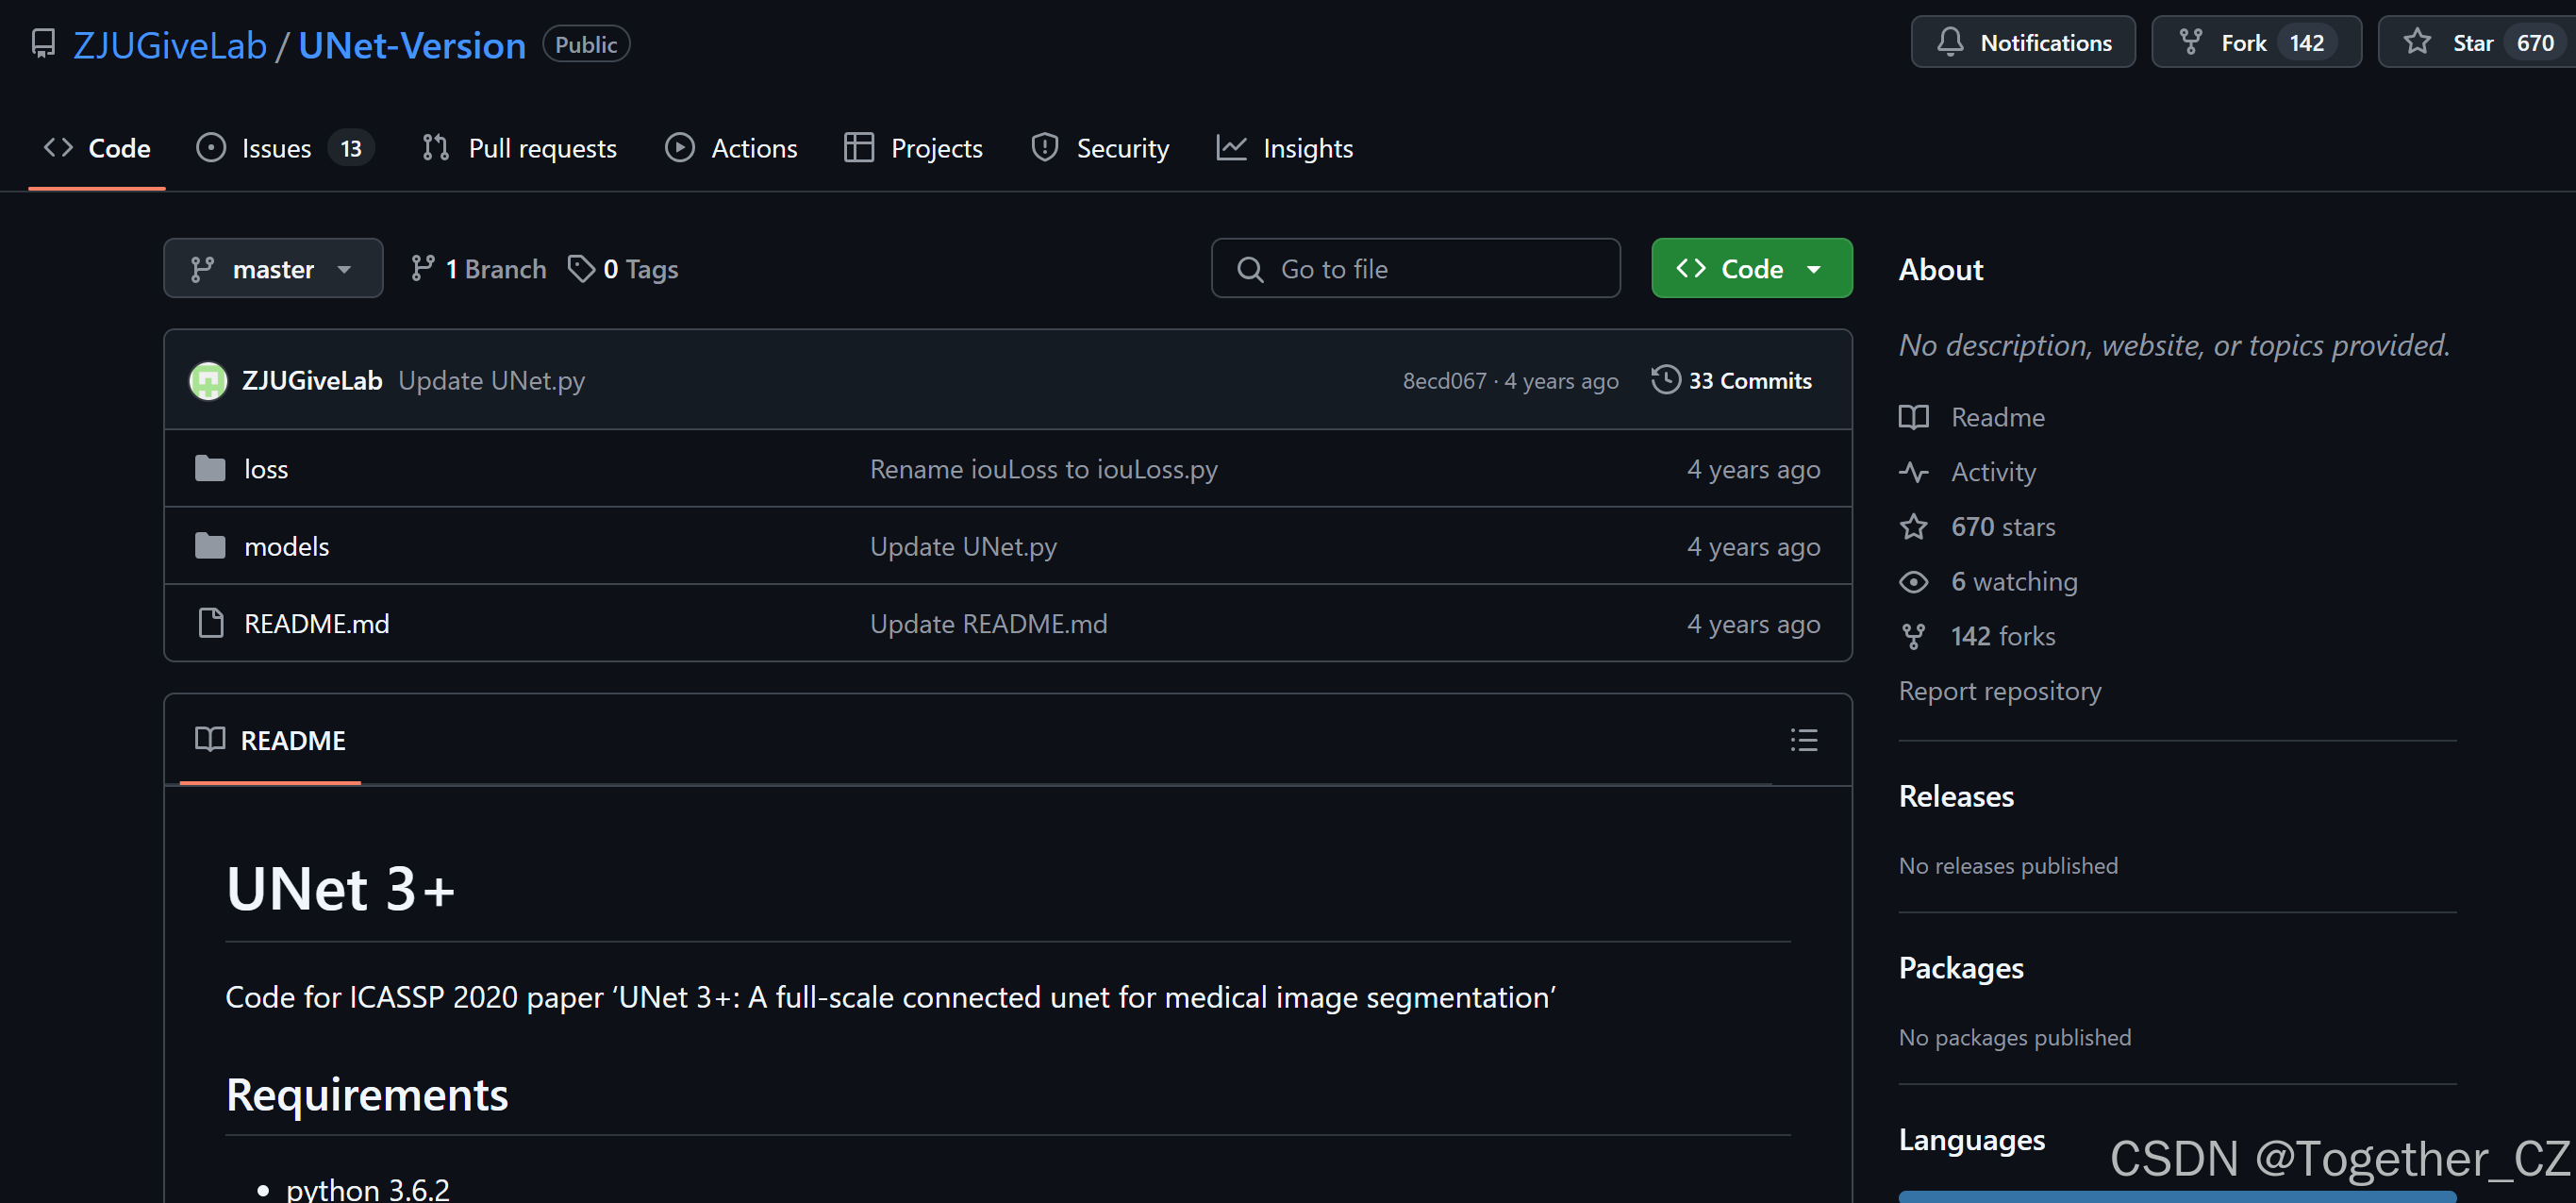Open the master branch dropdown
The width and height of the screenshot is (2576, 1203).
(x=272, y=269)
